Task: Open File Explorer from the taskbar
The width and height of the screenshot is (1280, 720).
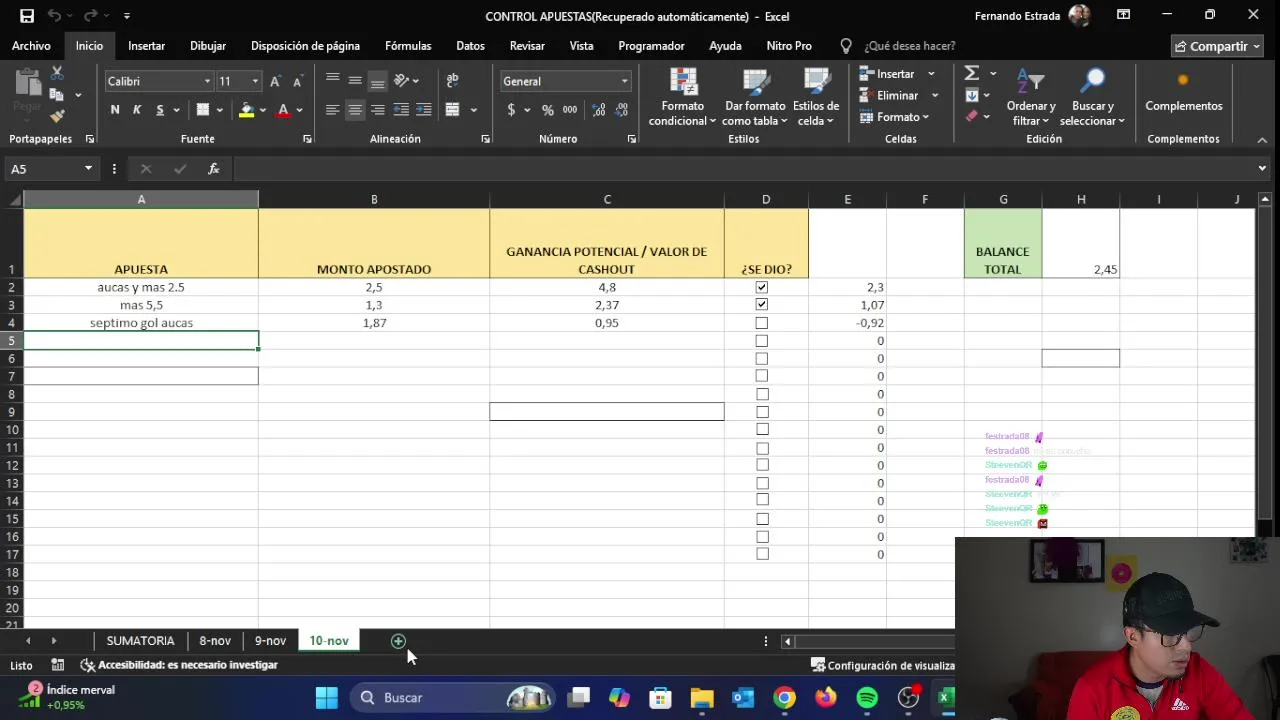Action: pyautogui.click(x=702, y=698)
